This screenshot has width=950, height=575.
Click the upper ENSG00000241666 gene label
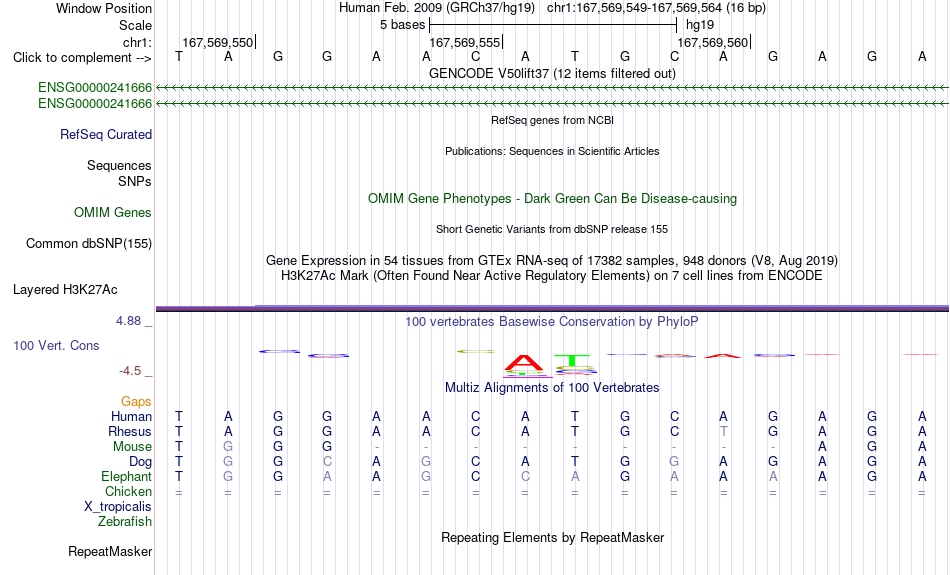pos(95,87)
